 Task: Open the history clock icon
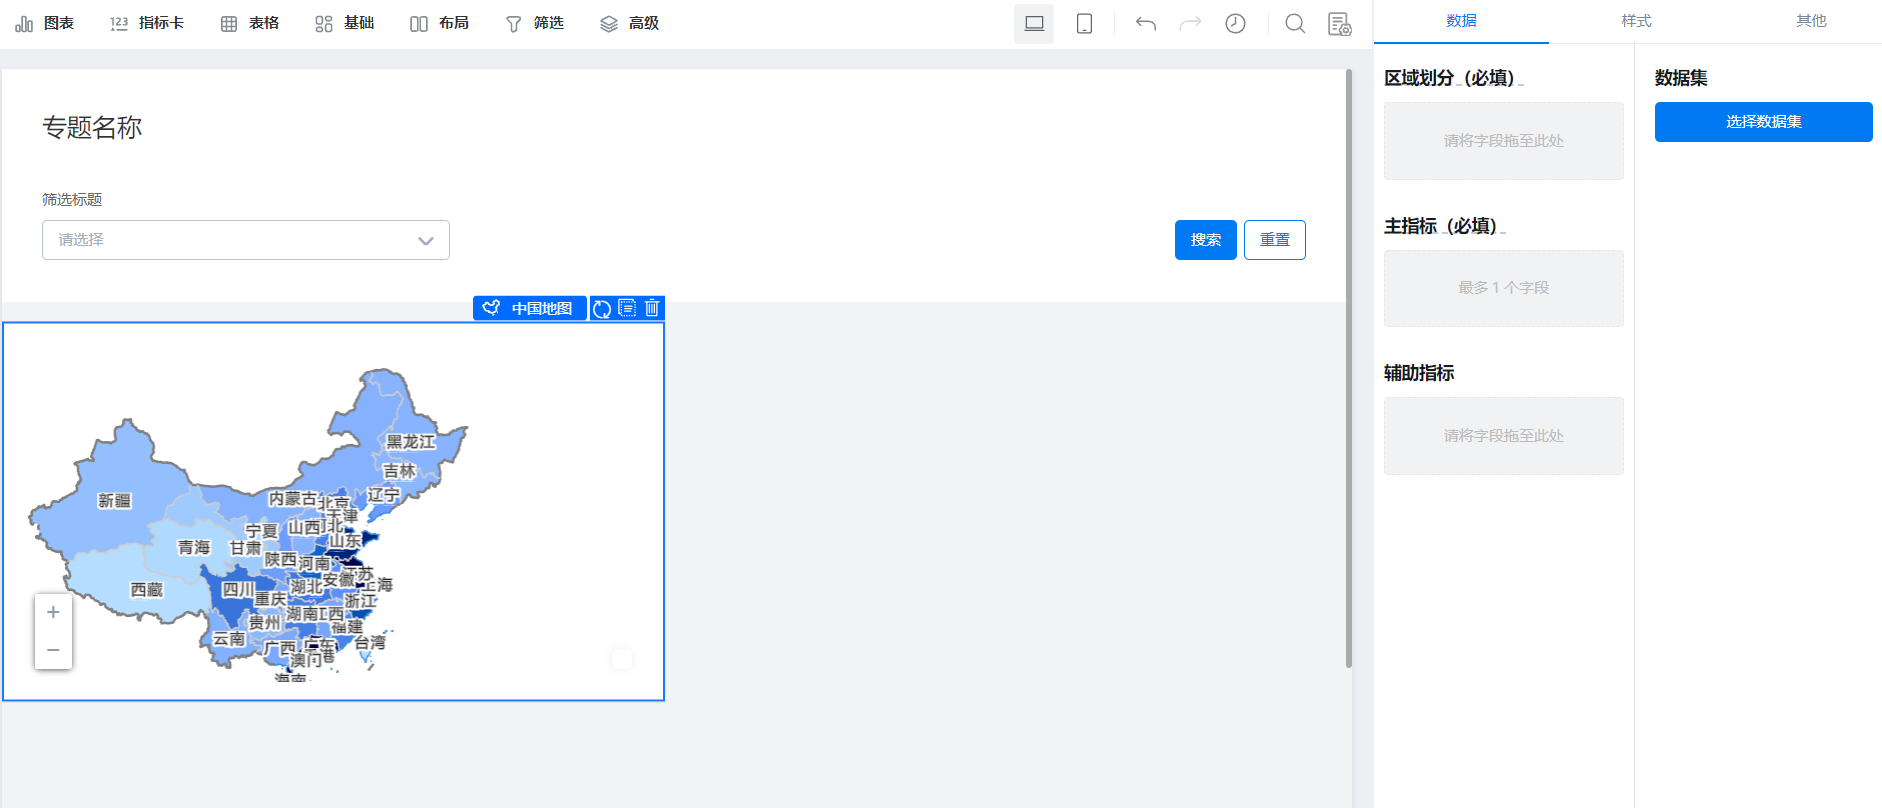1236,23
